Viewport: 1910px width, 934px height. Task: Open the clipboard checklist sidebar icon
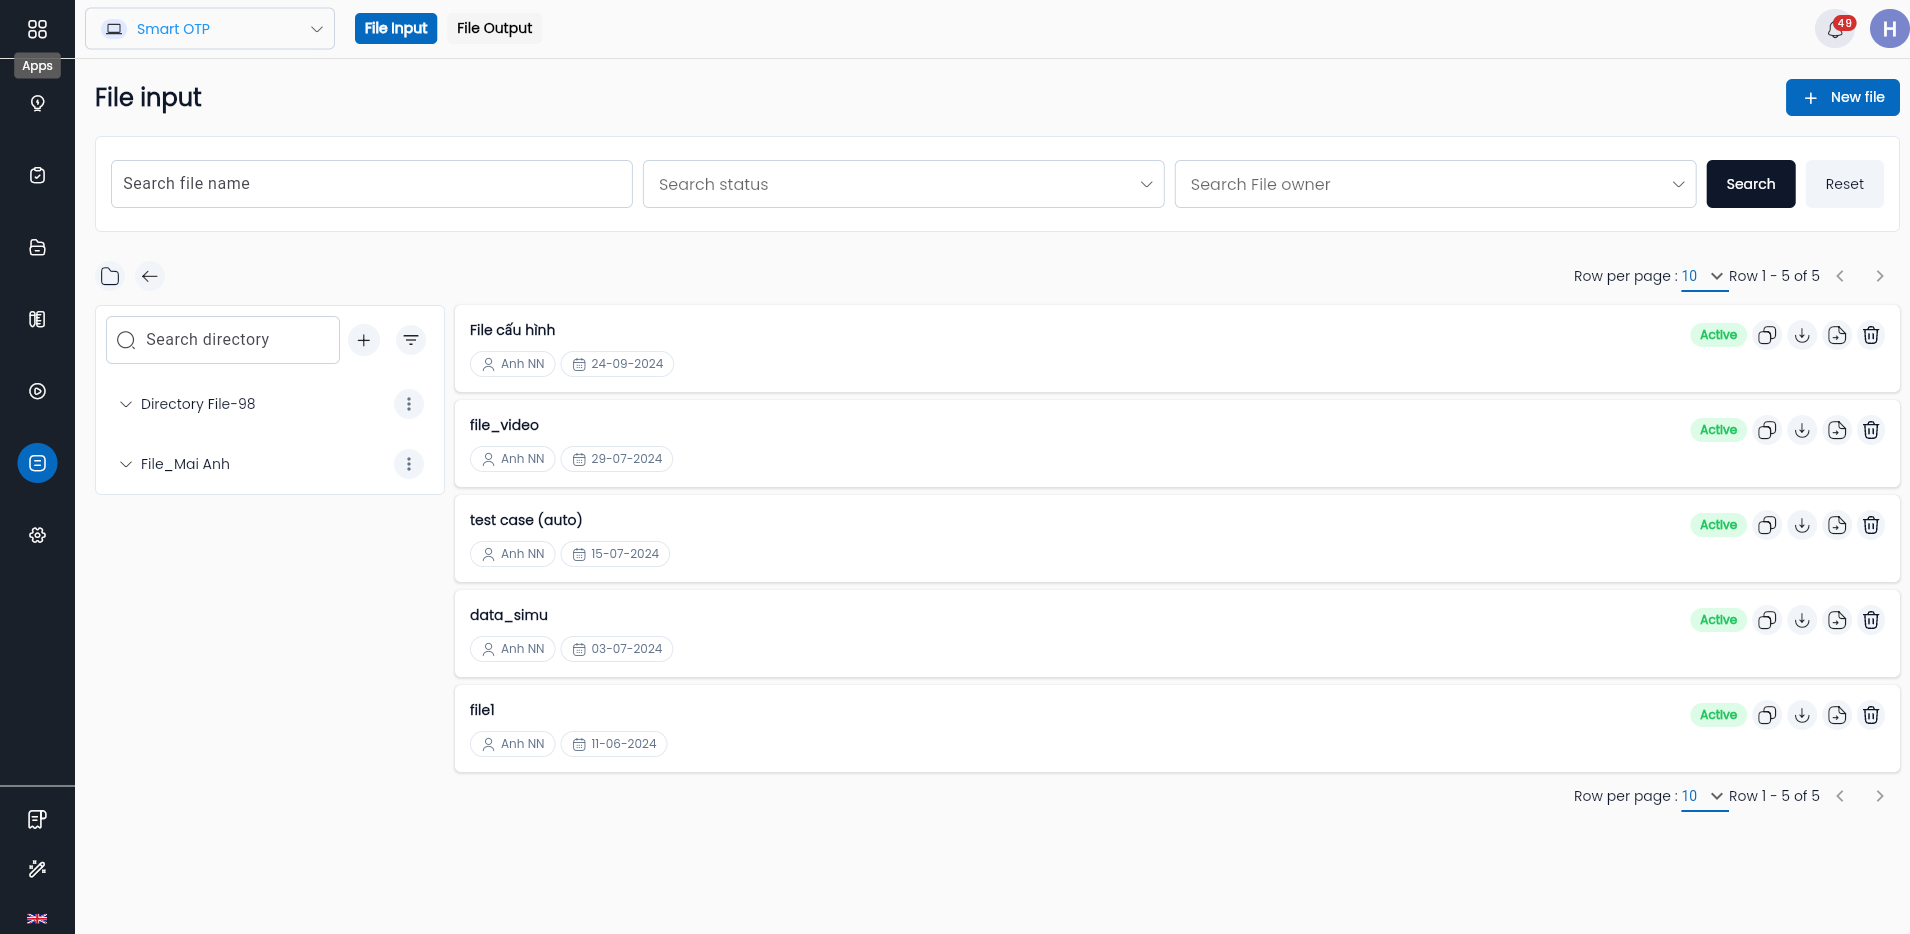[37, 175]
